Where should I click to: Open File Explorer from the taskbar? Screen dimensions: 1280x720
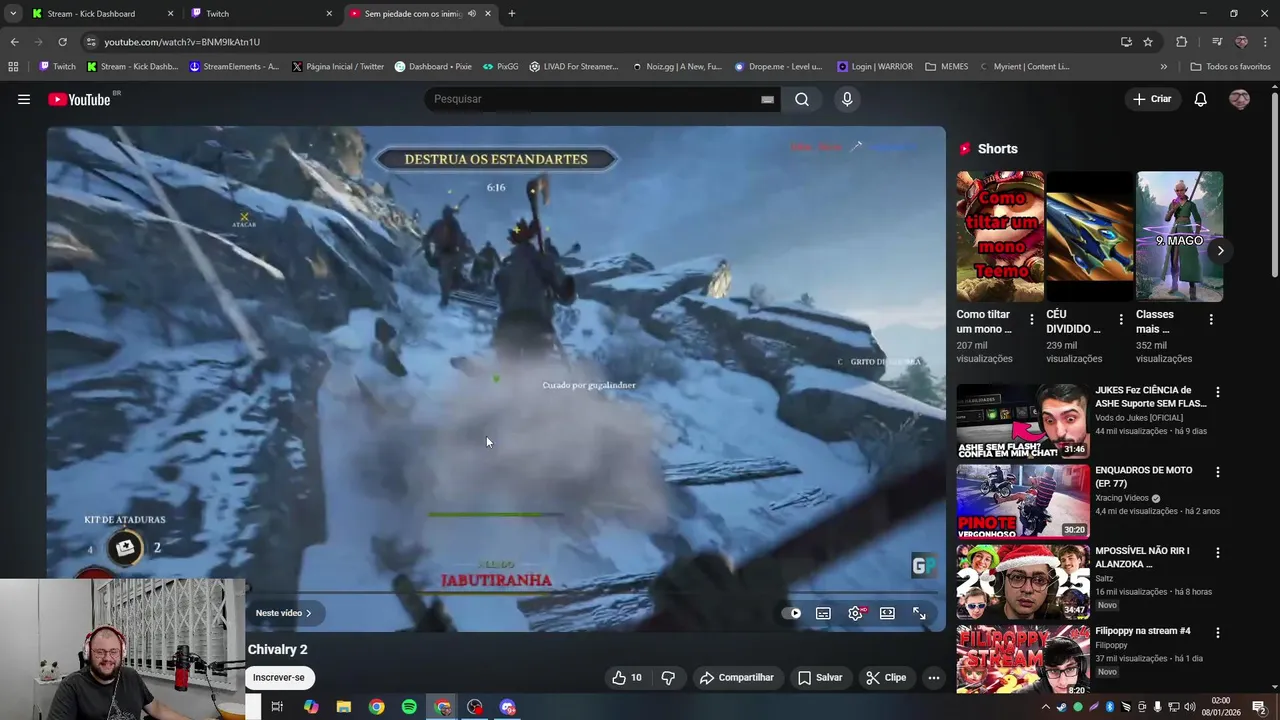344,707
